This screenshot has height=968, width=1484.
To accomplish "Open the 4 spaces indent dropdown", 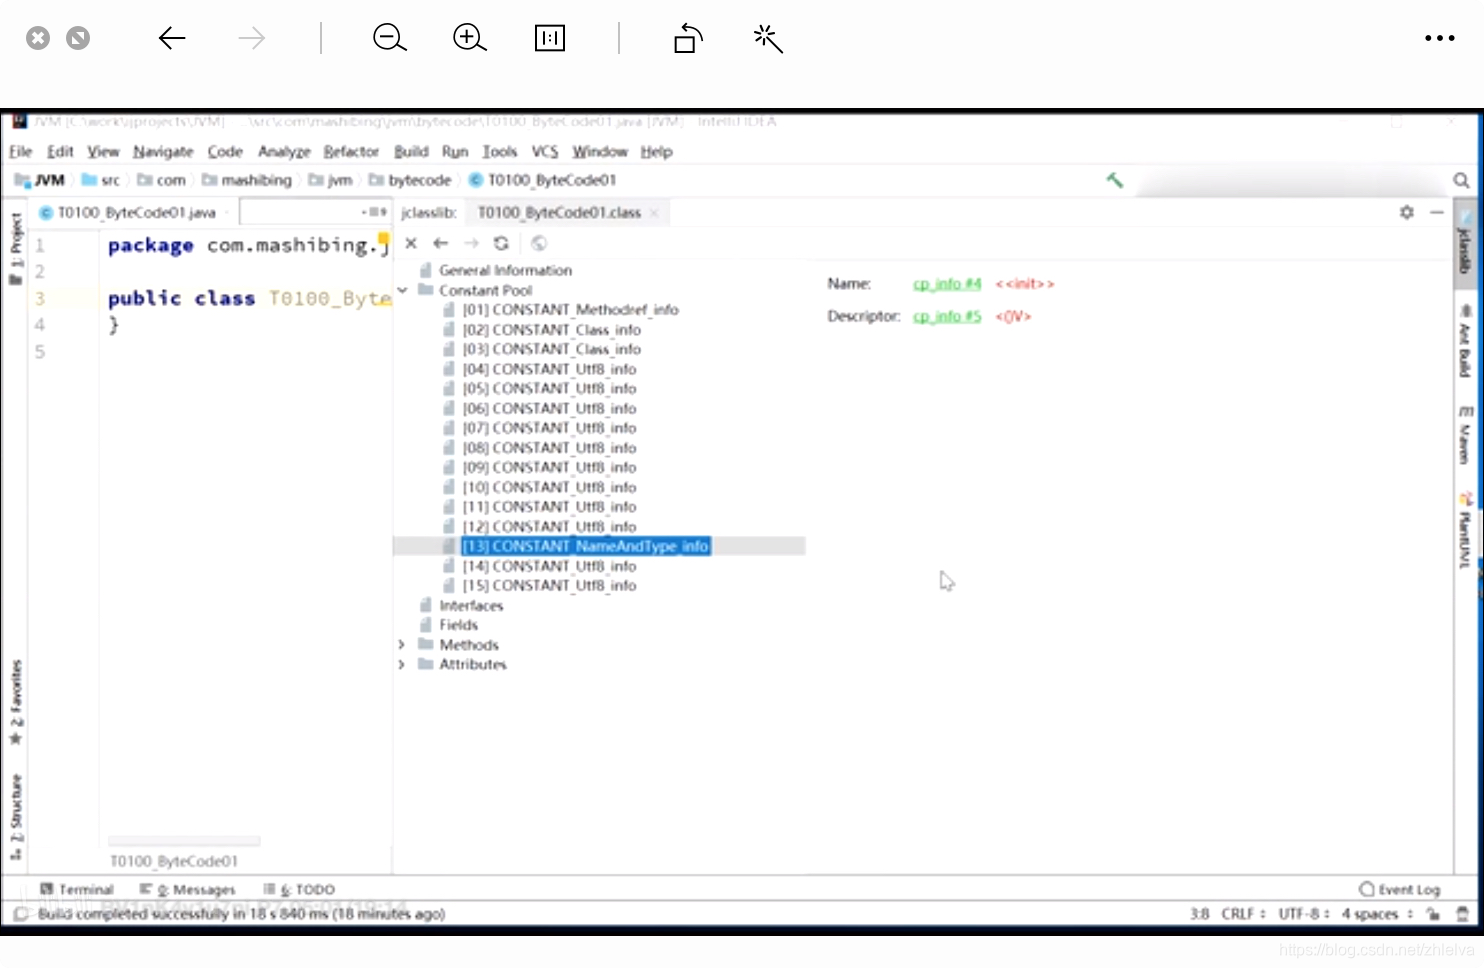I will (x=1377, y=913).
